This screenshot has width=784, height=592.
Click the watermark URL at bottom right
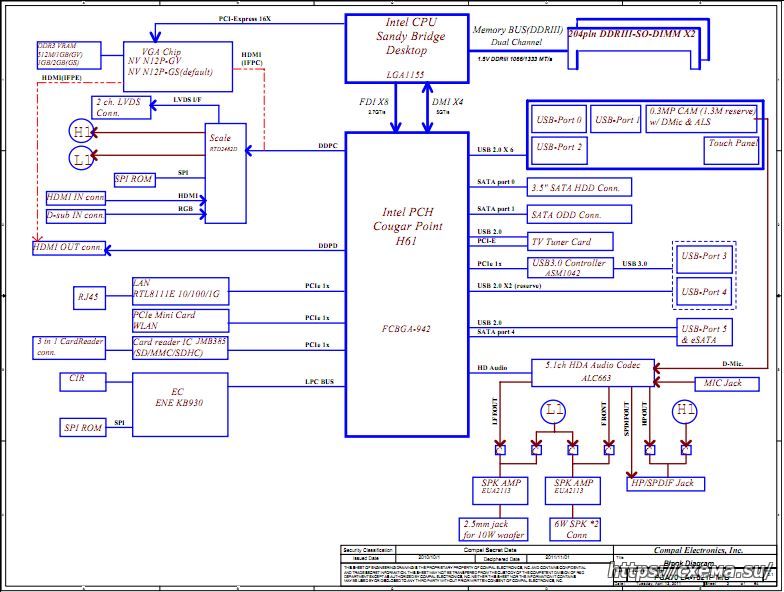[x=692, y=570]
